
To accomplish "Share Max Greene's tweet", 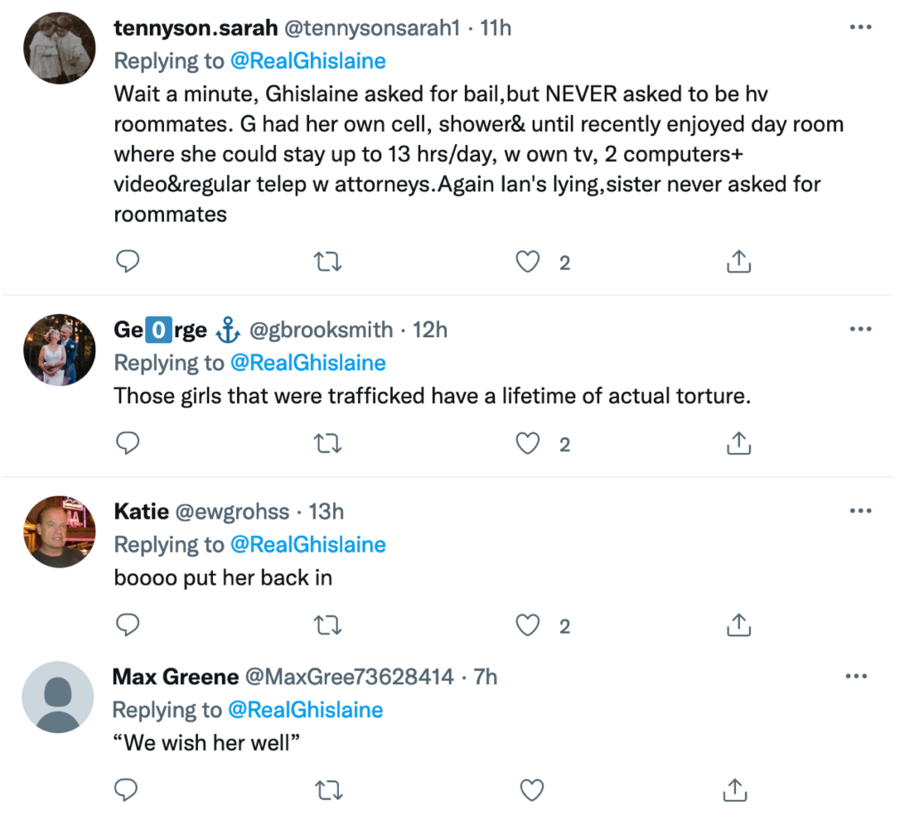I will coord(737,790).
